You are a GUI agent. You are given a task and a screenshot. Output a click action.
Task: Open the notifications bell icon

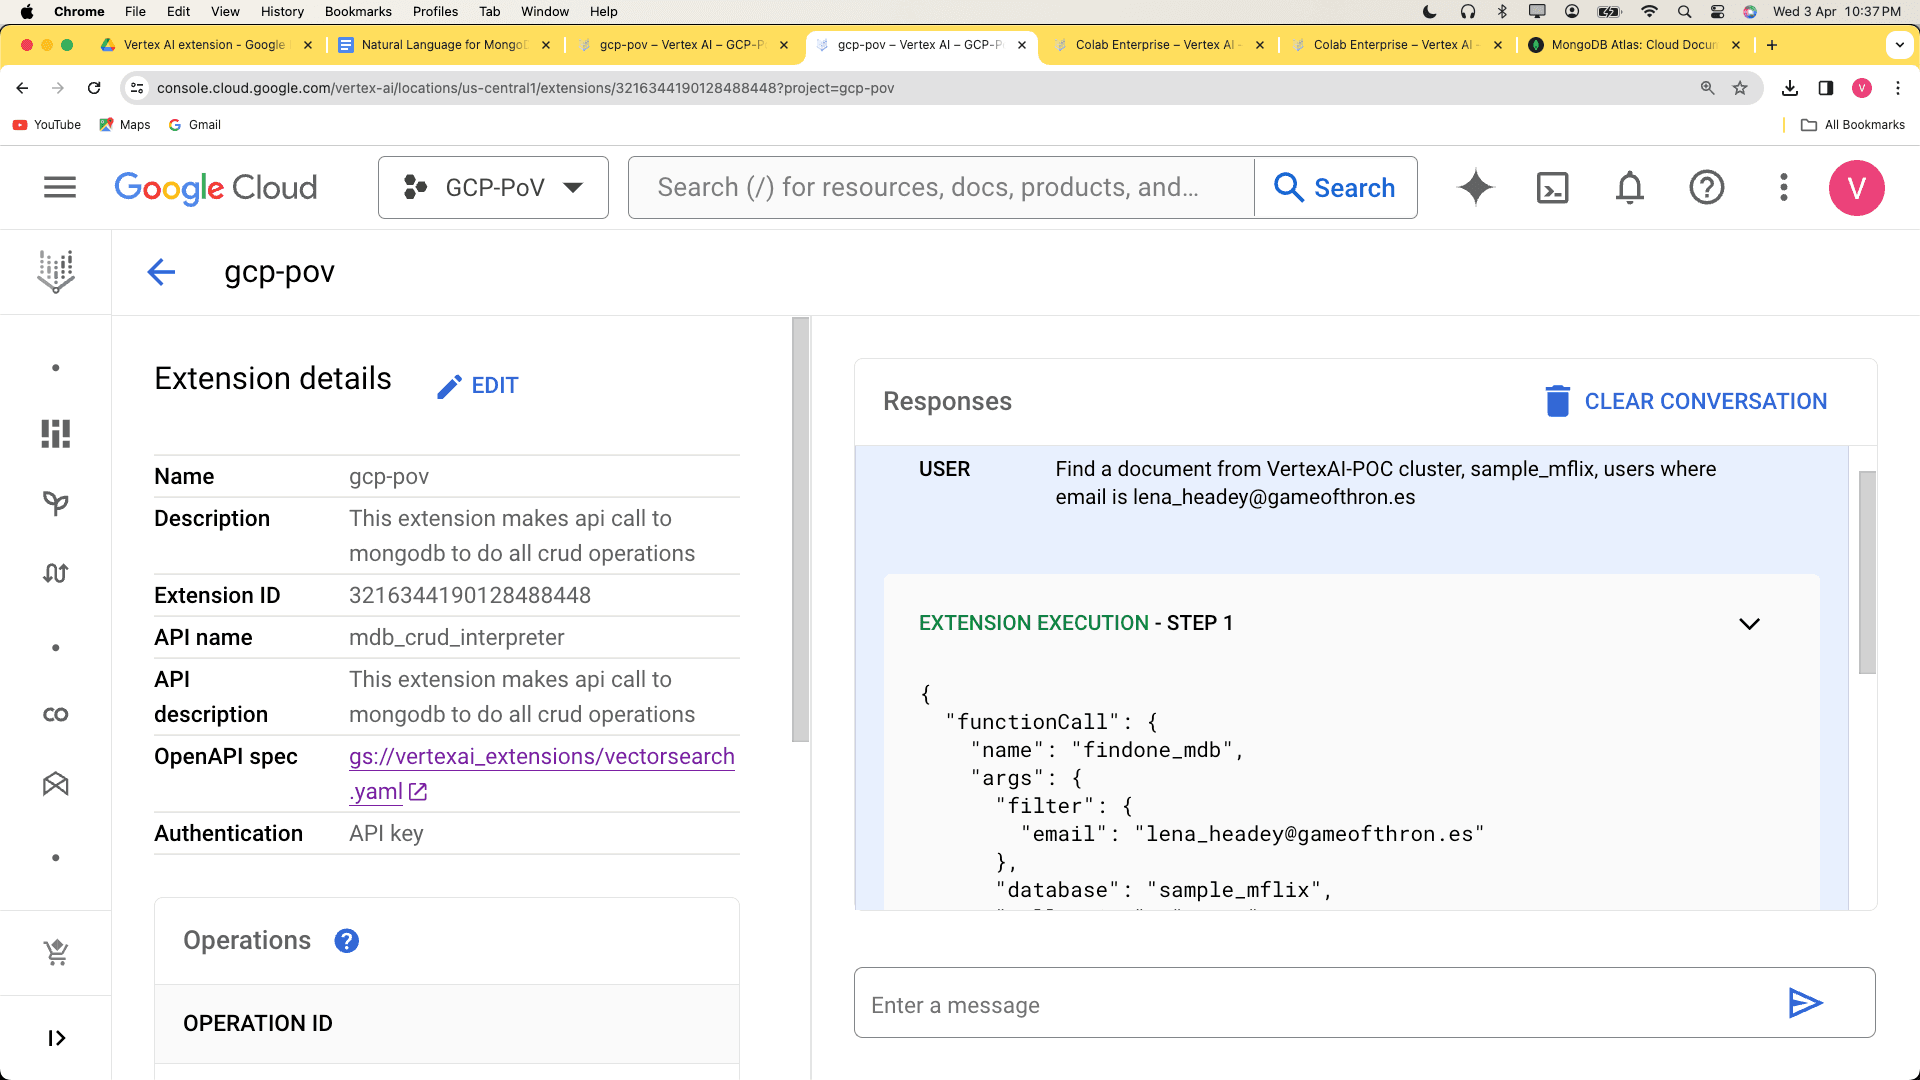[1631, 186]
